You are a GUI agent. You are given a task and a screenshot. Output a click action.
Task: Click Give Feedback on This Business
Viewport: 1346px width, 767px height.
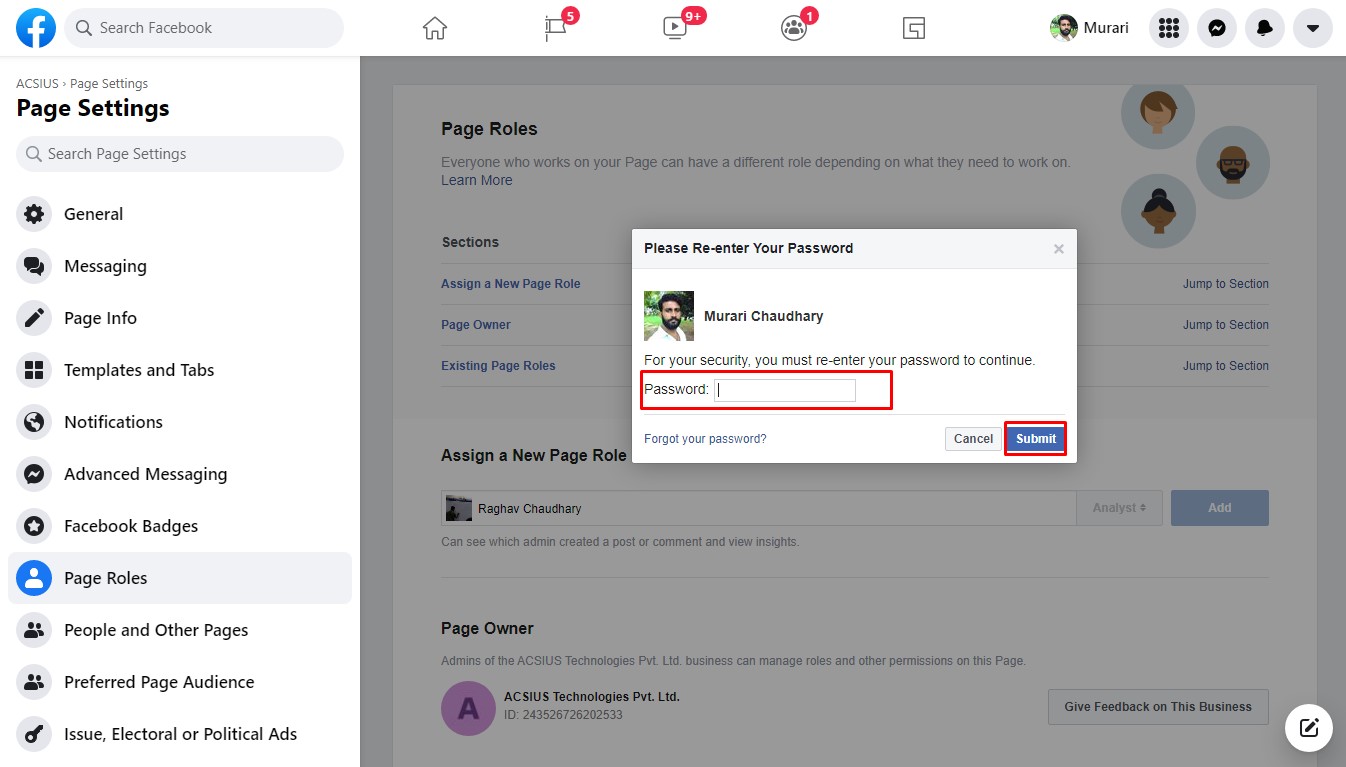[1157, 706]
